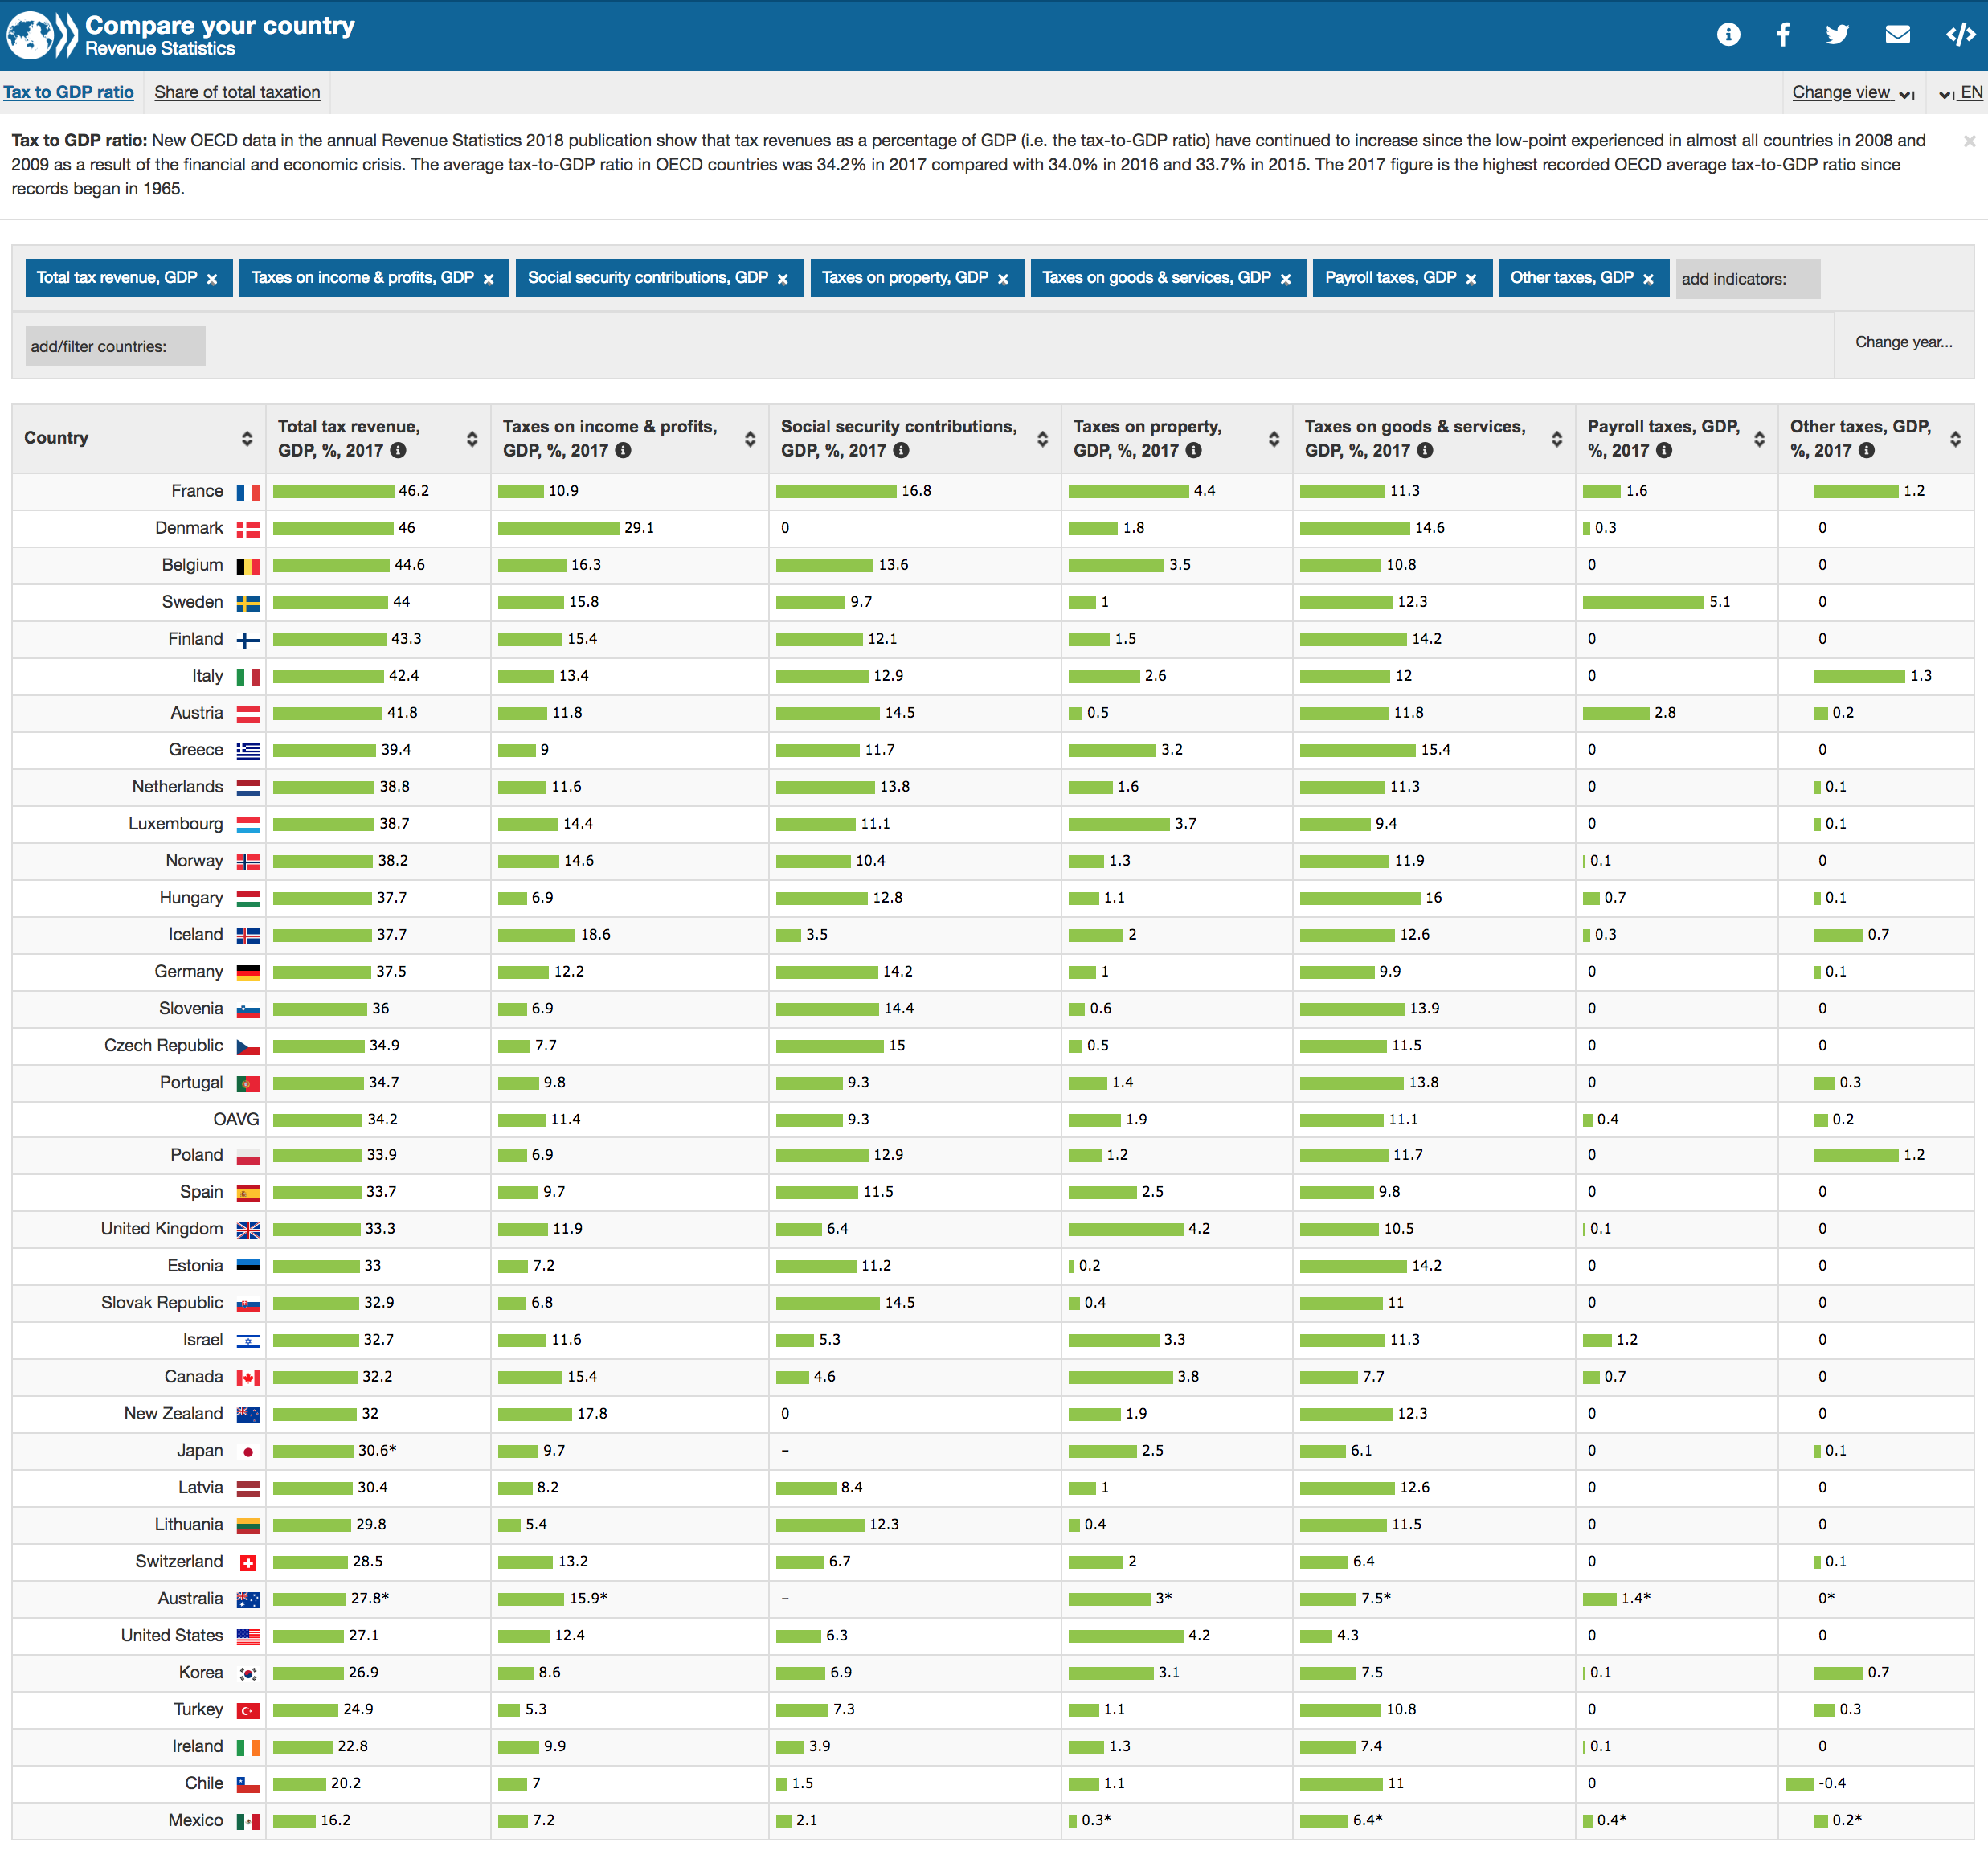The width and height of the screenshot is (1988, 1863).
Task: Share page via Facebook icon
Action: (1782, 35)
